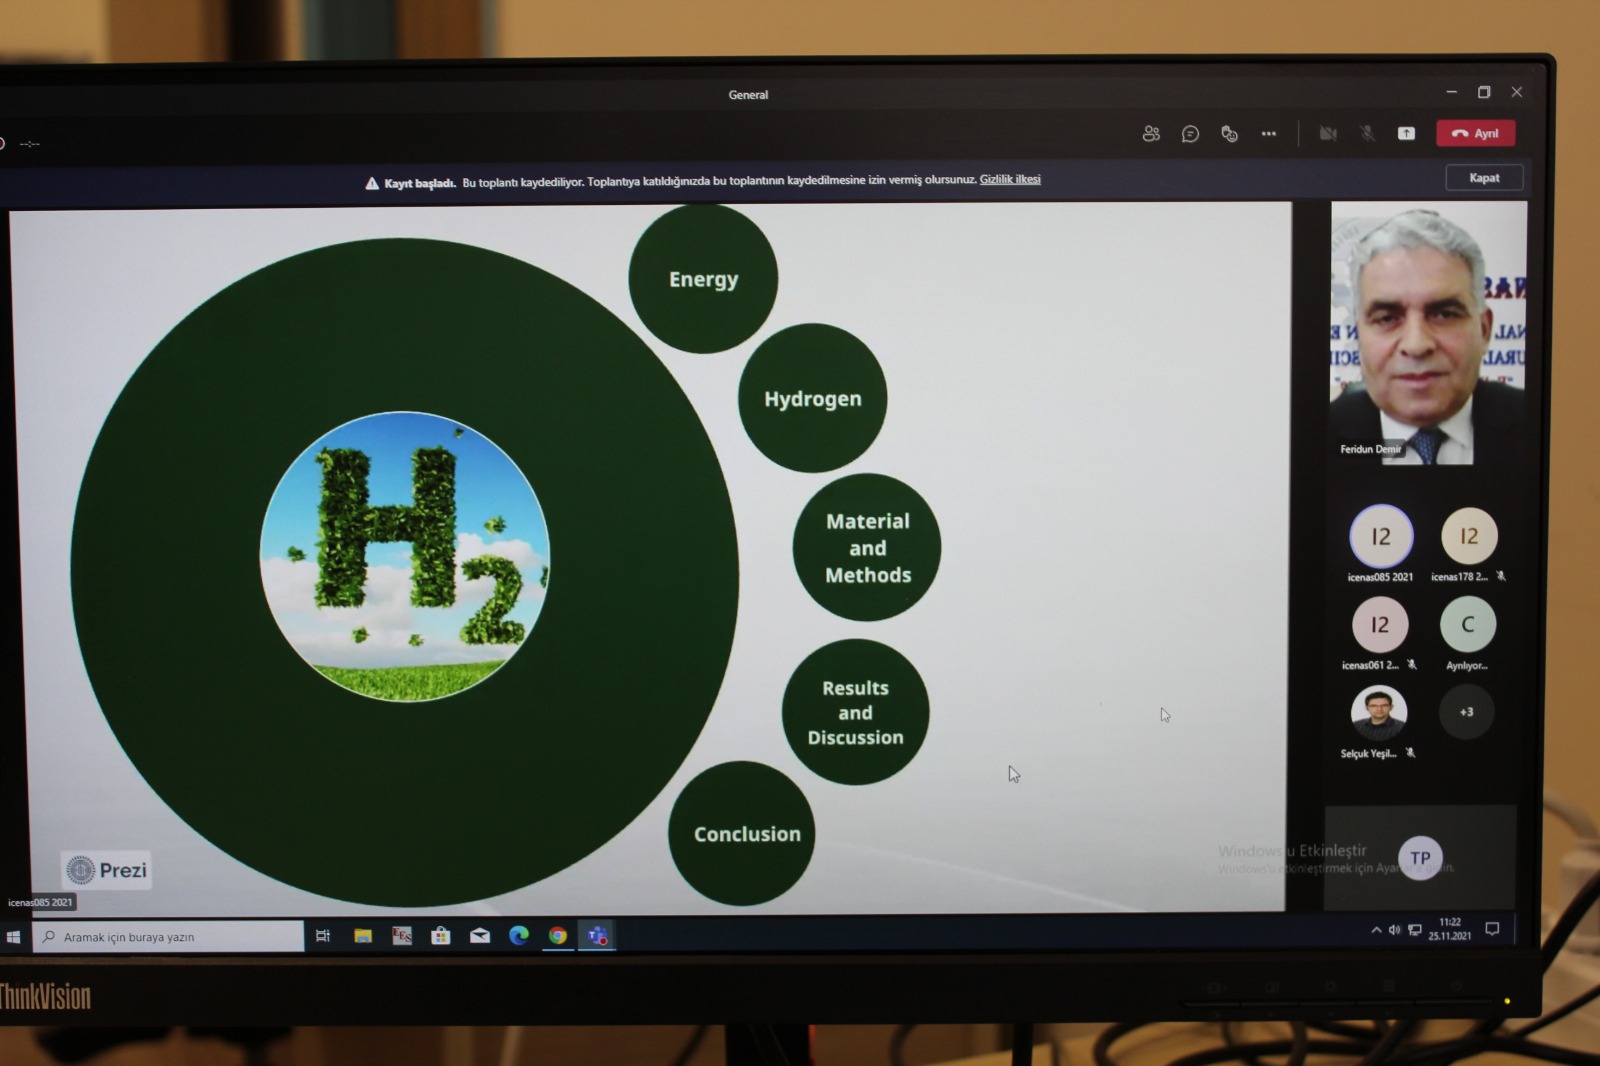Select Feridun Demir's video tile
The image size is (1600, 1066).
pyautogui.click(x=1428, y=333)
